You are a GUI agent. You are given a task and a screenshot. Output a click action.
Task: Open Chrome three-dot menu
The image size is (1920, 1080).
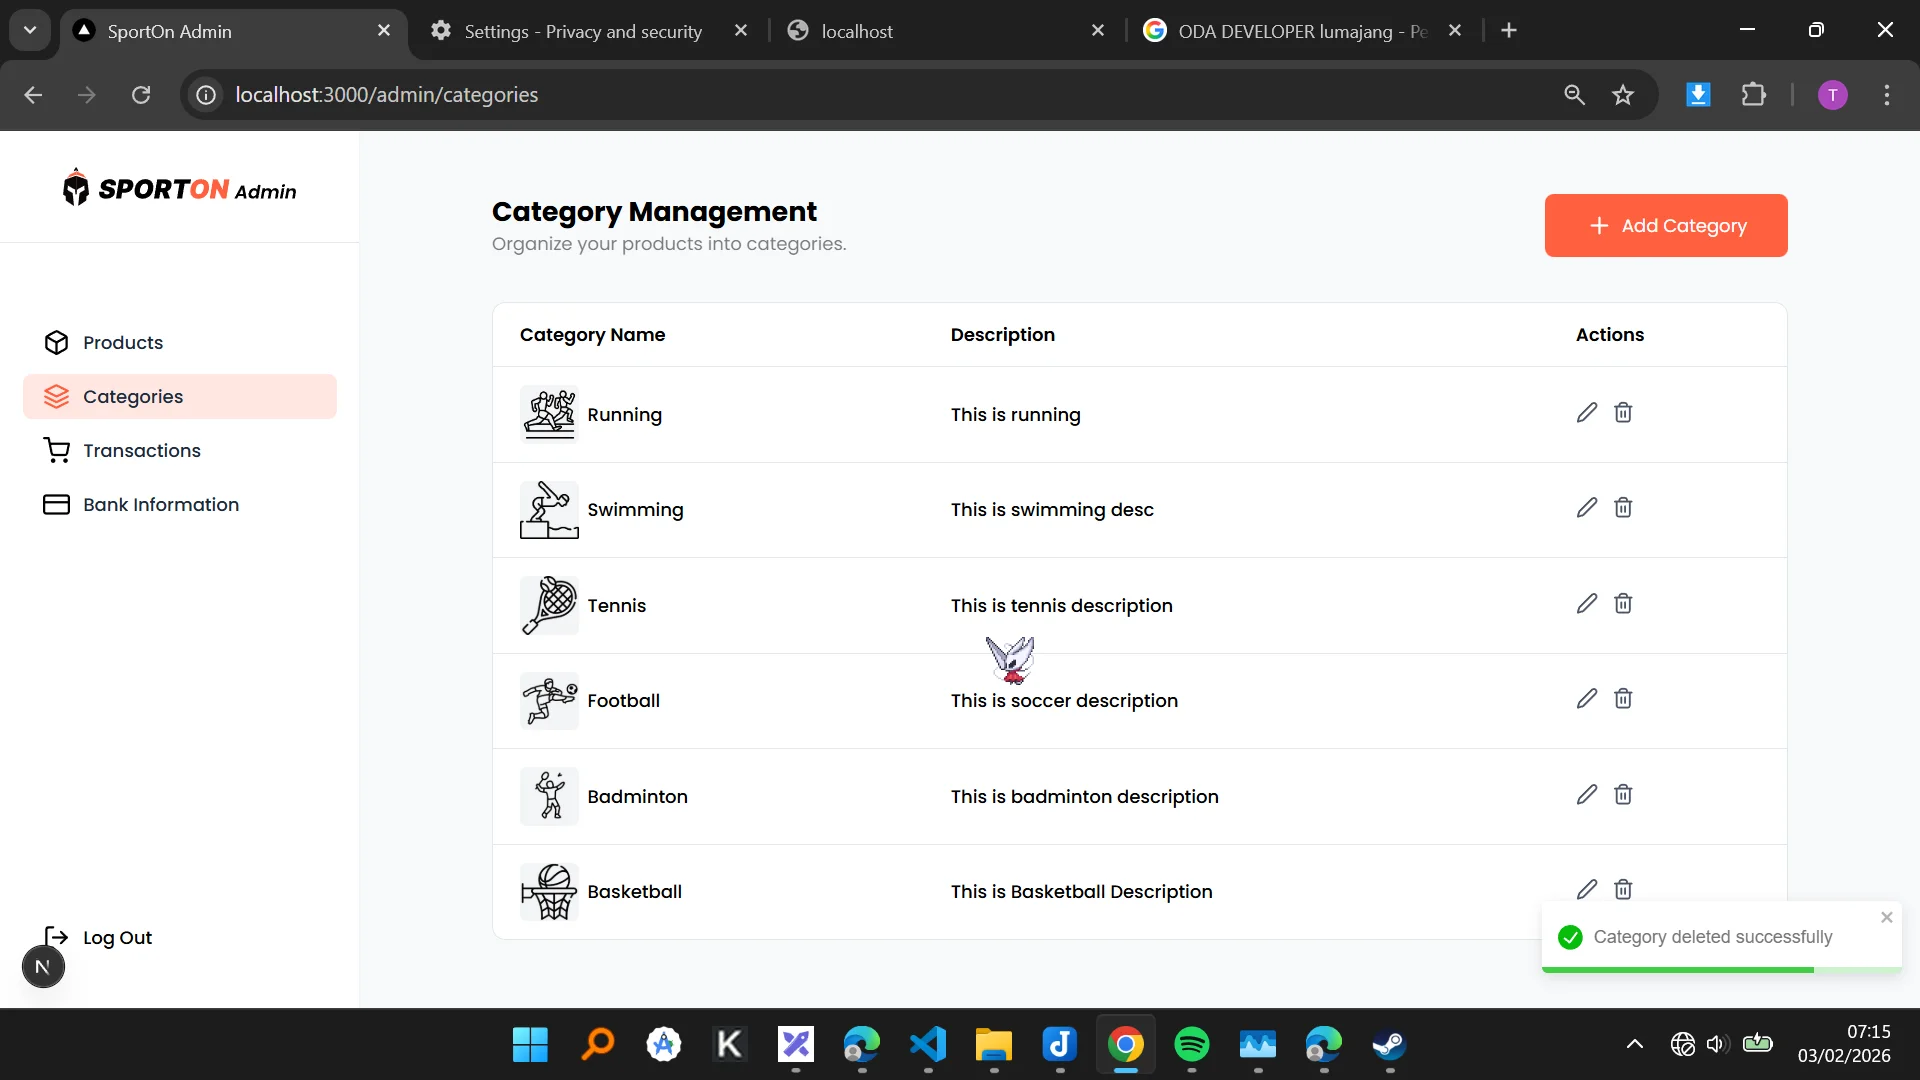tap(1887, 95)
